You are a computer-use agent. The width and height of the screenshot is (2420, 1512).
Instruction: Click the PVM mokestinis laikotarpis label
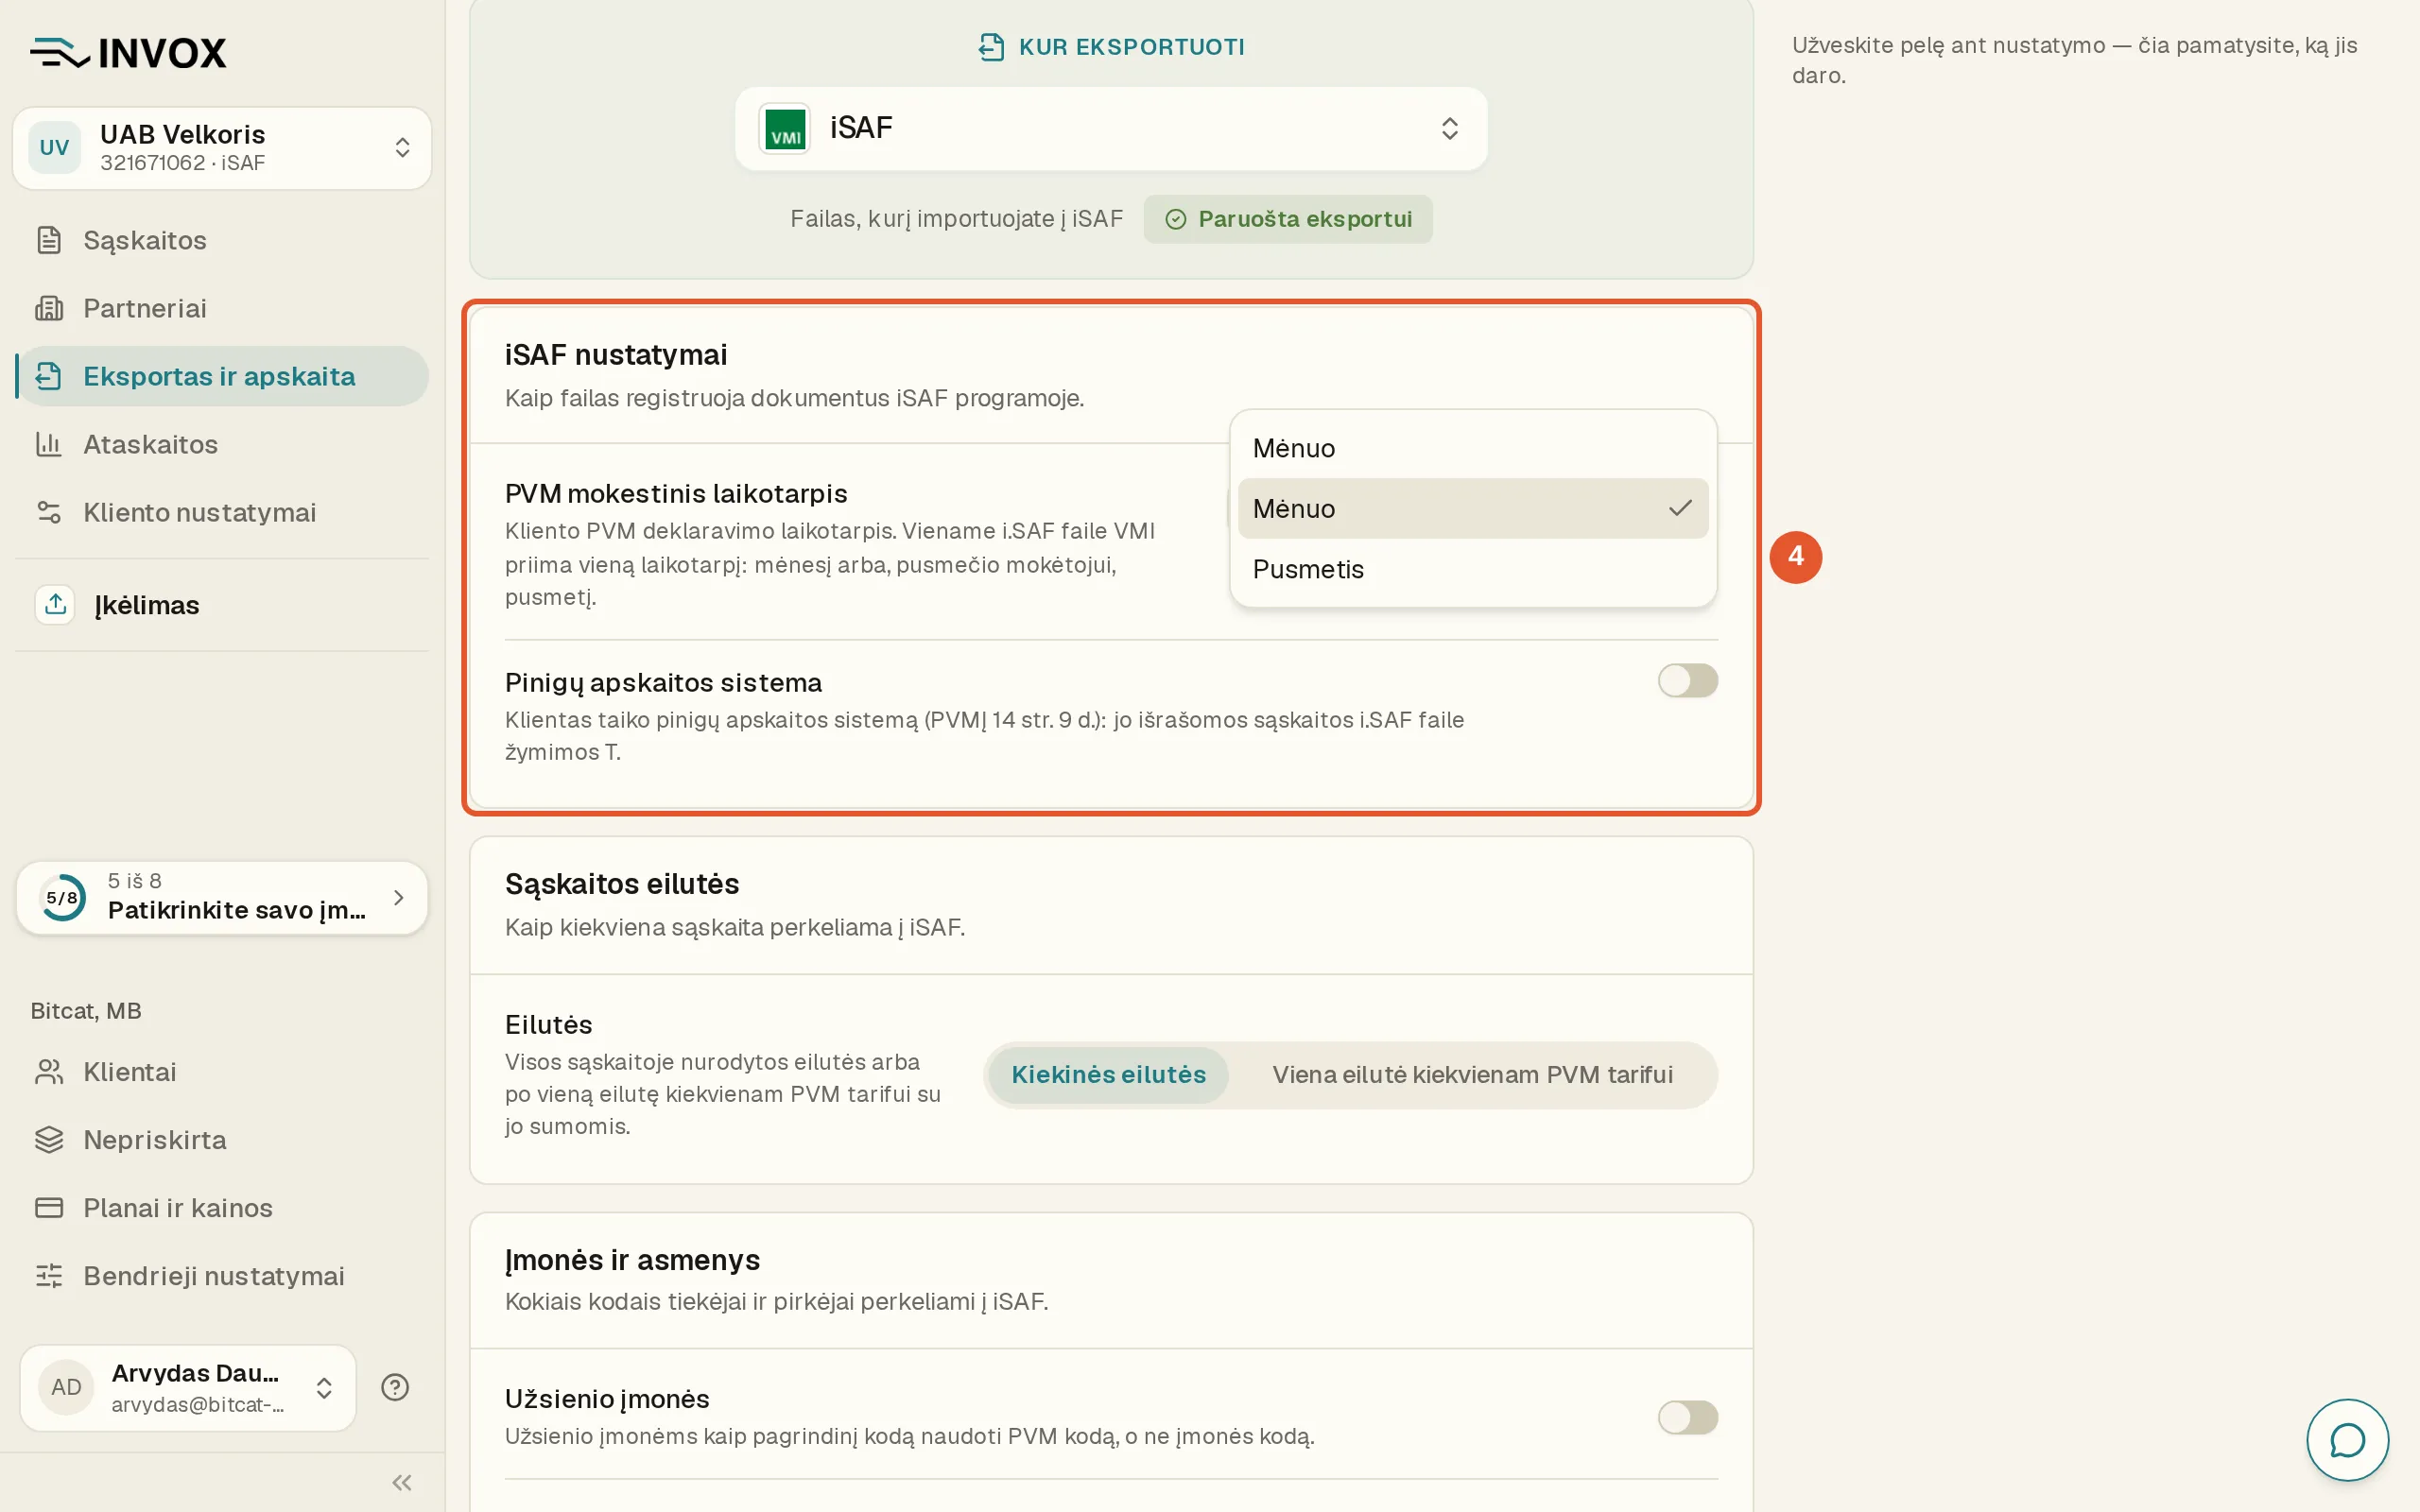tap(676, 494)
